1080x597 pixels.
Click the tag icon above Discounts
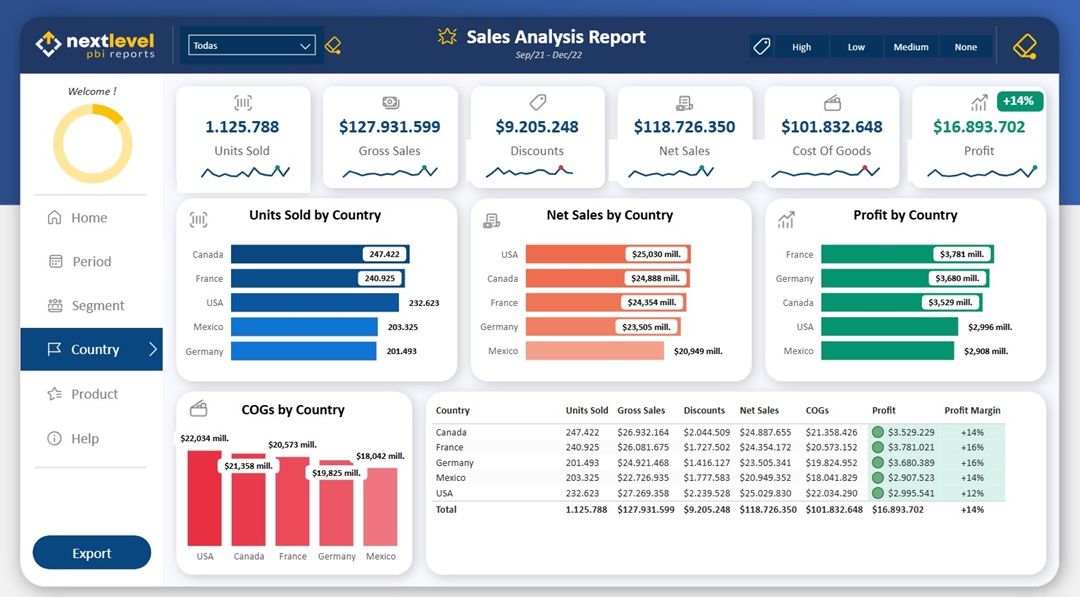pyautogui.click(x=537, y=102)
